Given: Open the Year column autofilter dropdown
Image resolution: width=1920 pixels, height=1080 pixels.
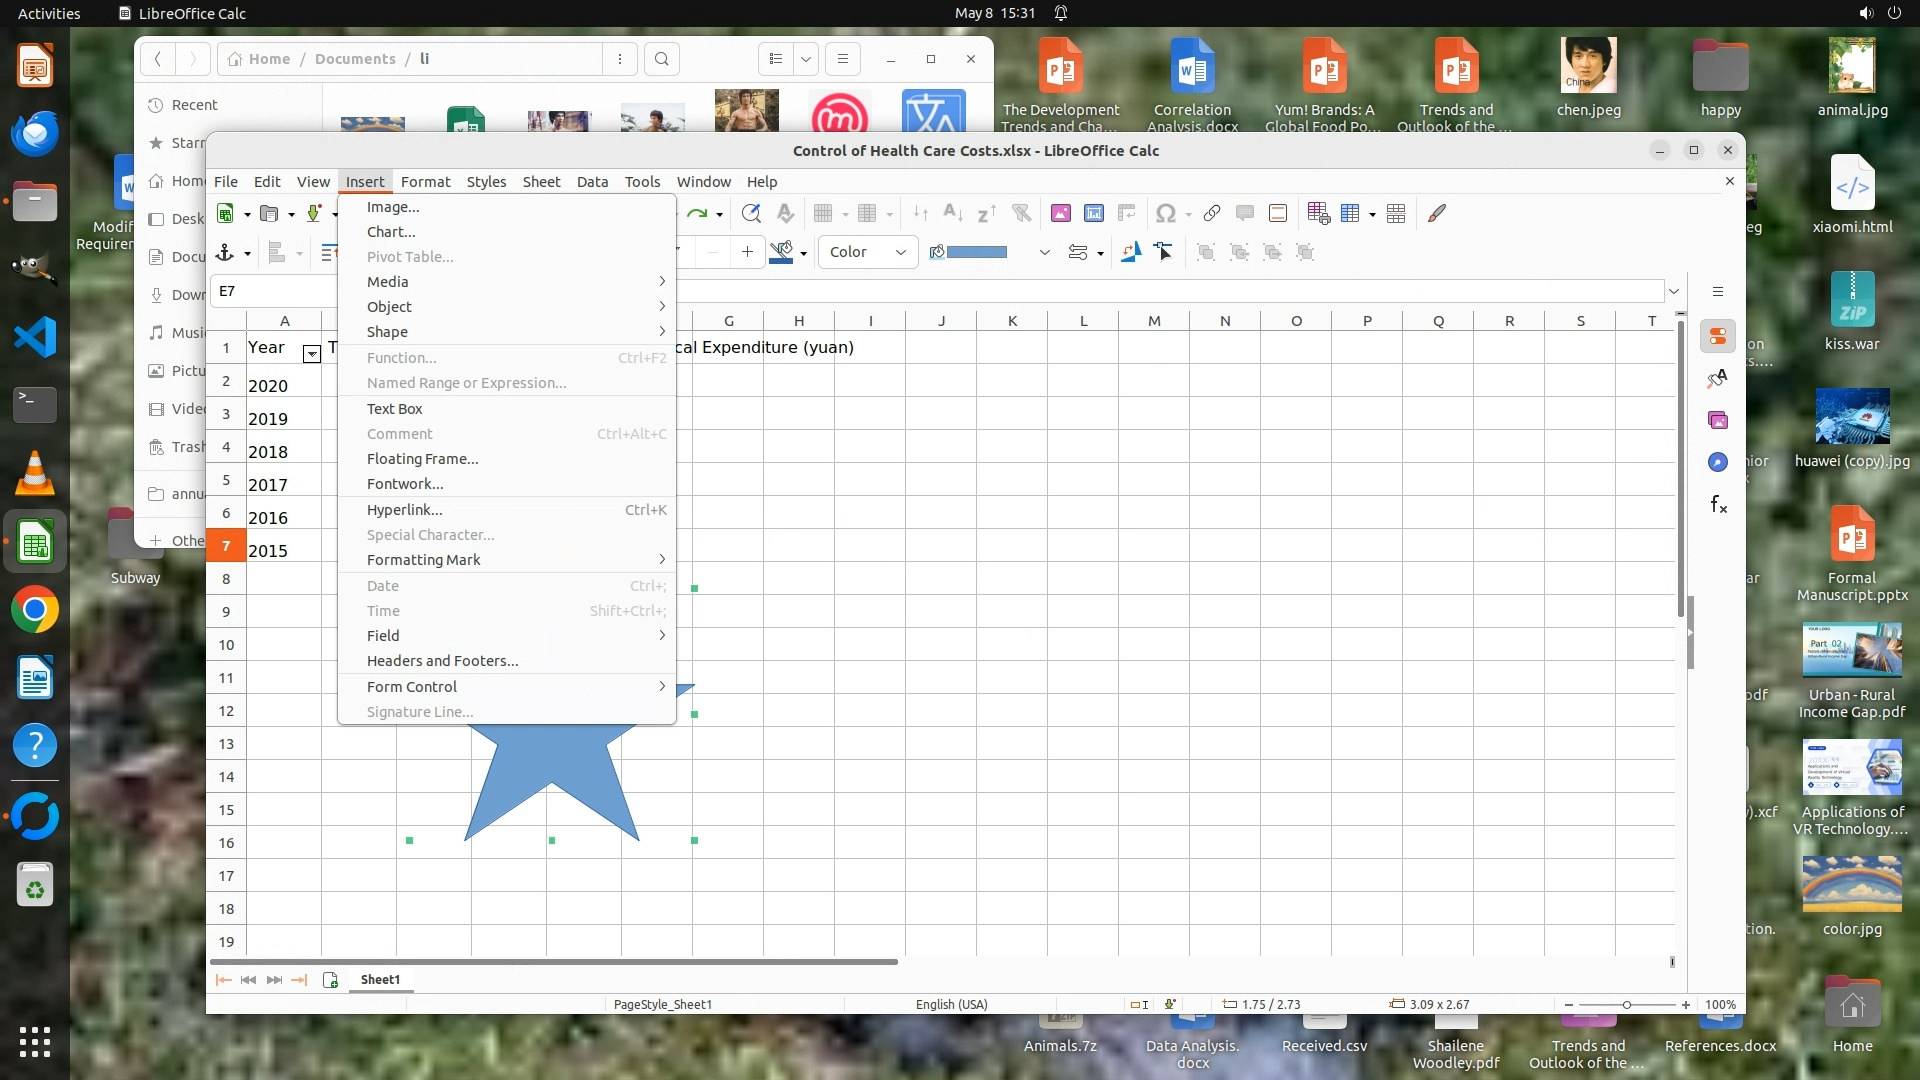Looking at the screenshot, I should click(312, 354).
